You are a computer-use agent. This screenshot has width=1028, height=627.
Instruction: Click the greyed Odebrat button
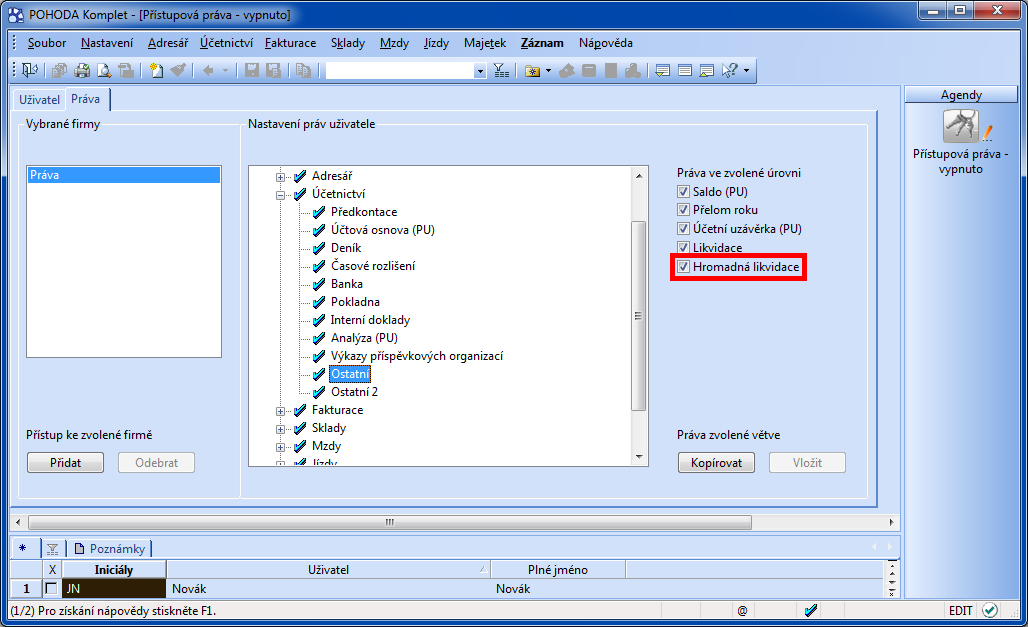point(157,462)
